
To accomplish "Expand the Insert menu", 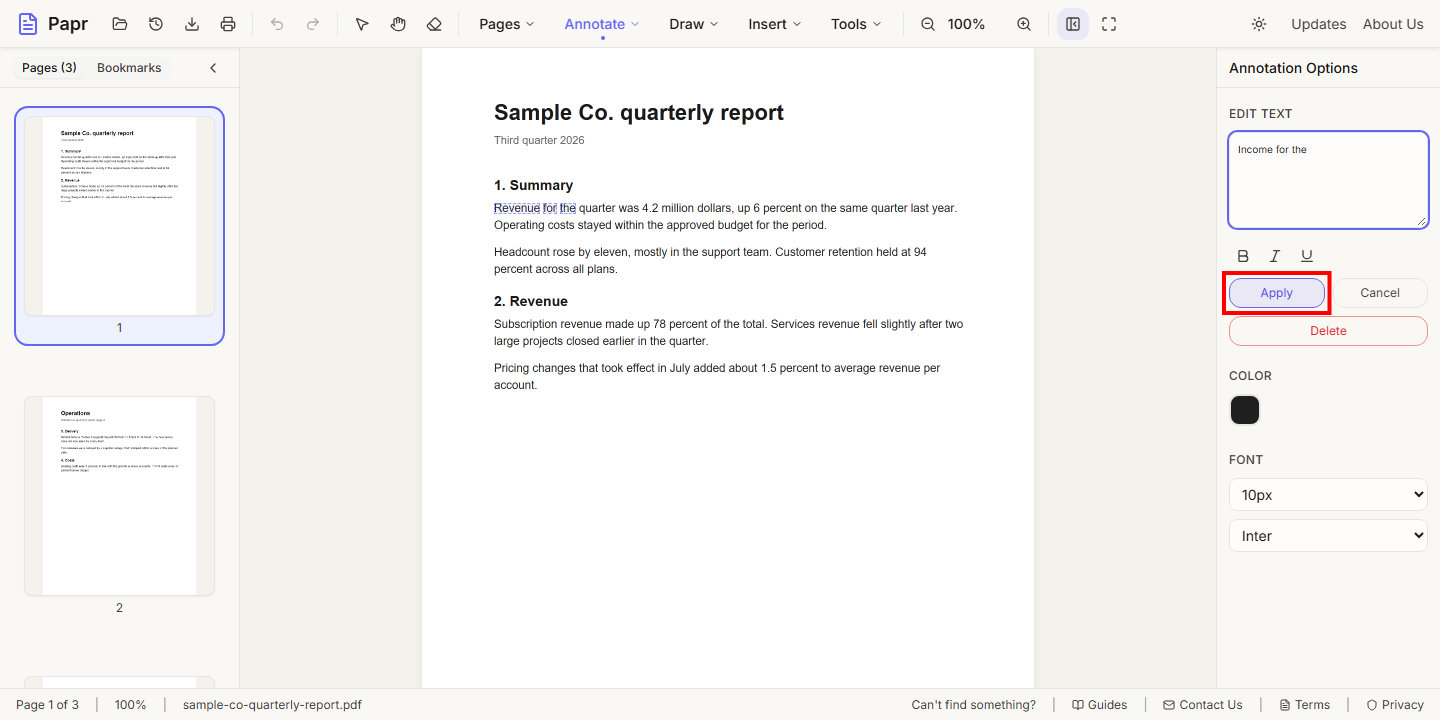I will pos(775,24).
